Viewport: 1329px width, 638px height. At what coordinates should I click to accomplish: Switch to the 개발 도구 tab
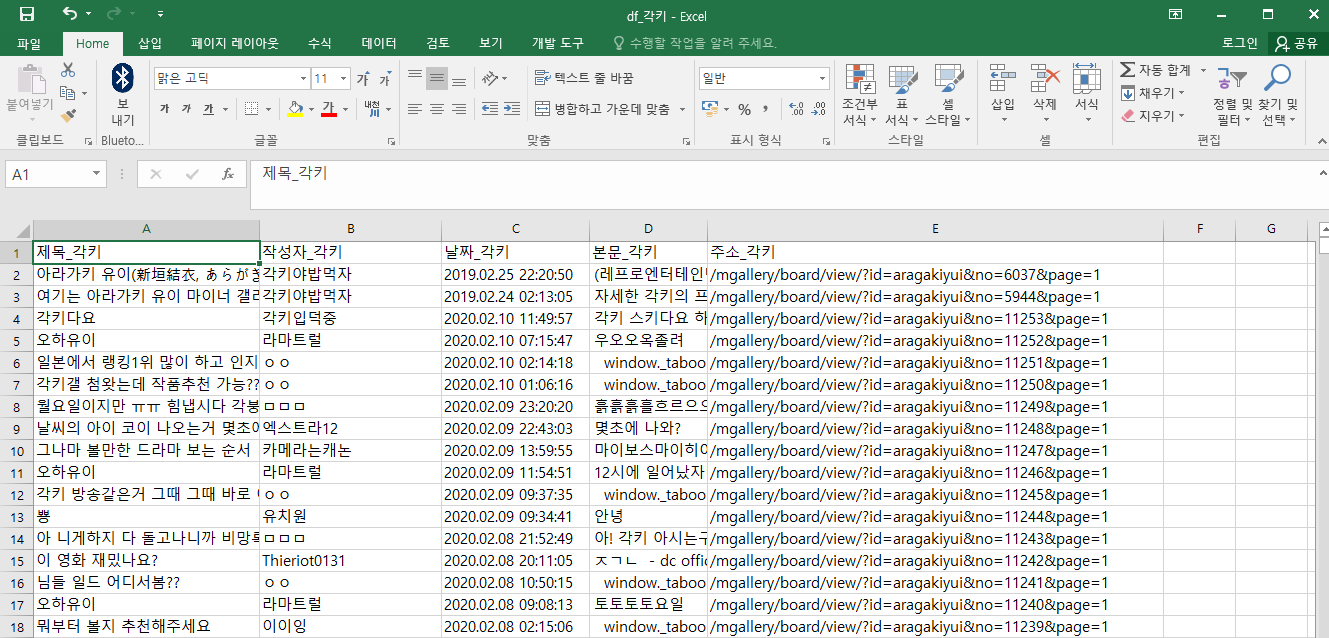557,43
